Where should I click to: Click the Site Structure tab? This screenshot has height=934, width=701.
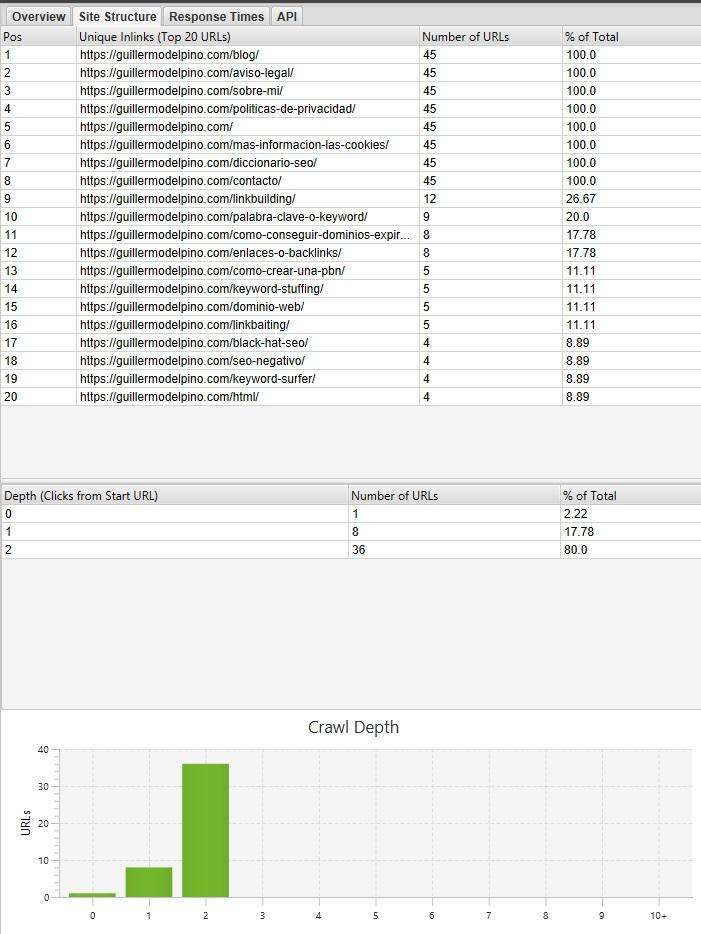click(117, 17)
